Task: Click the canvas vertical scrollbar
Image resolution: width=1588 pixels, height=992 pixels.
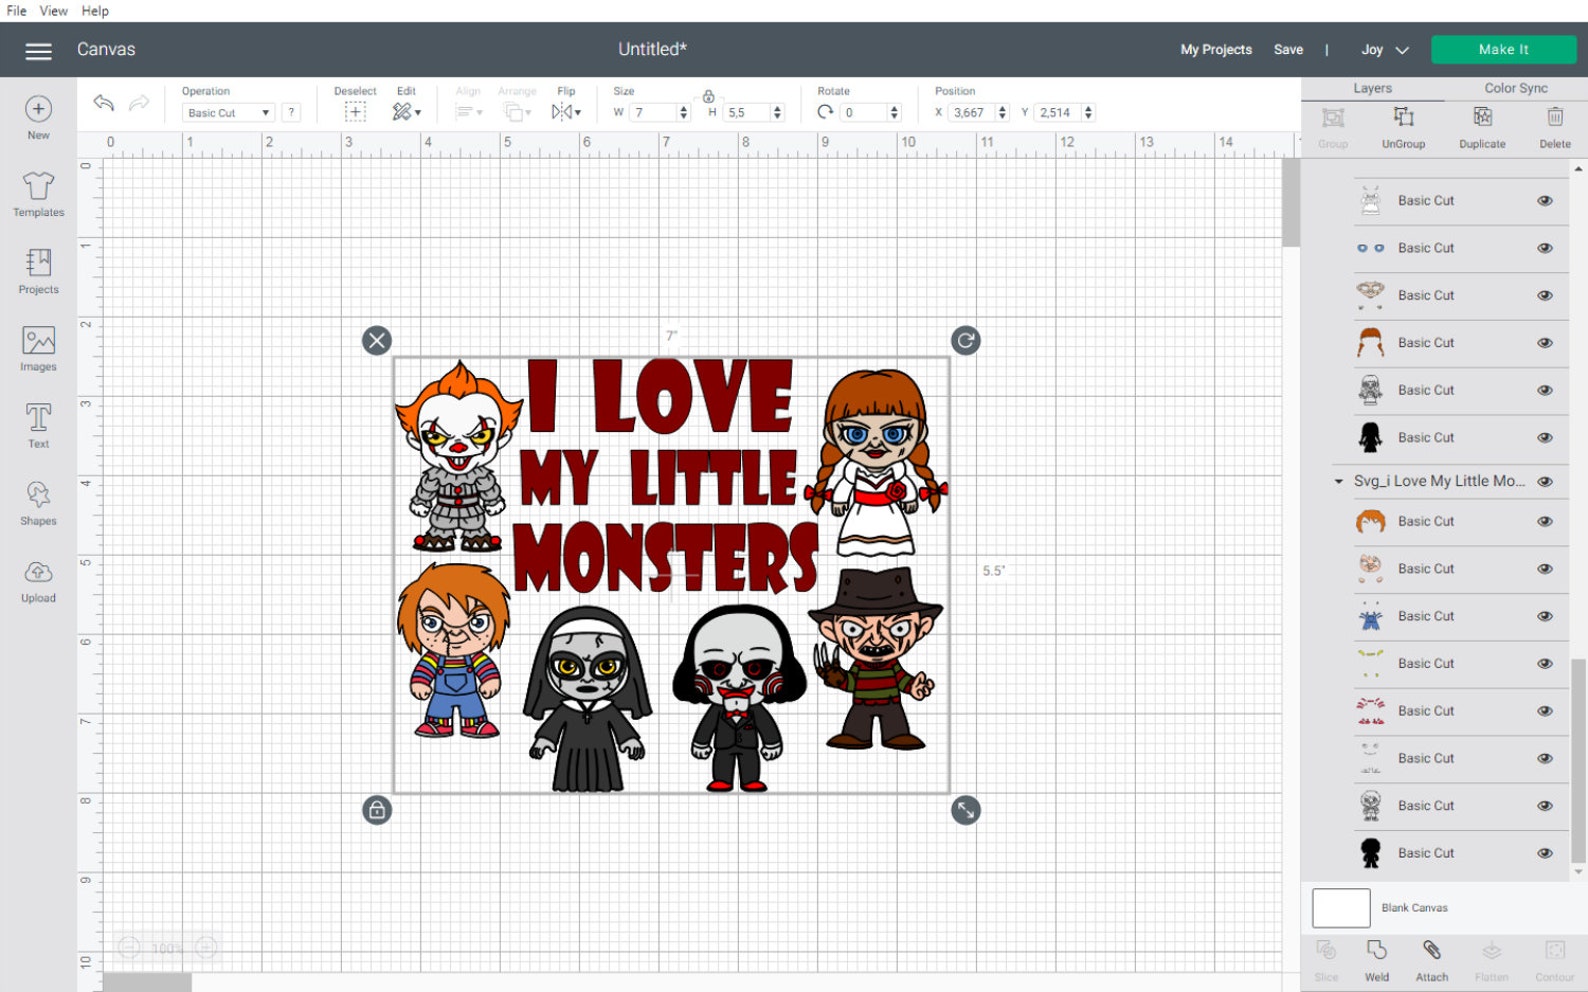Action: tap(1291, 202)
